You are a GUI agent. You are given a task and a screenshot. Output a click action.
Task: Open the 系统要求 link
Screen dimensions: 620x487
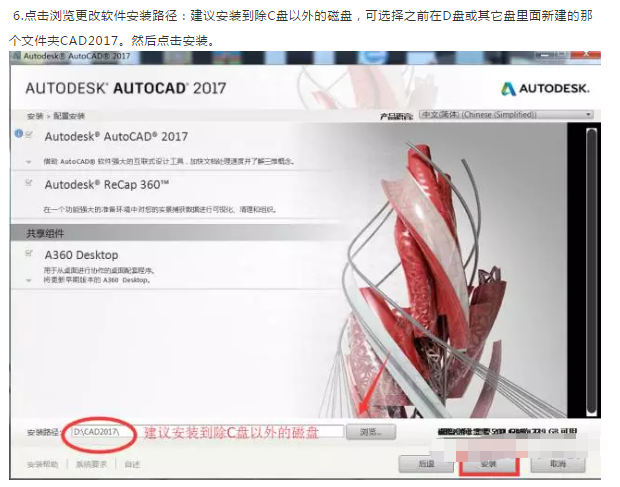point(91,464)
